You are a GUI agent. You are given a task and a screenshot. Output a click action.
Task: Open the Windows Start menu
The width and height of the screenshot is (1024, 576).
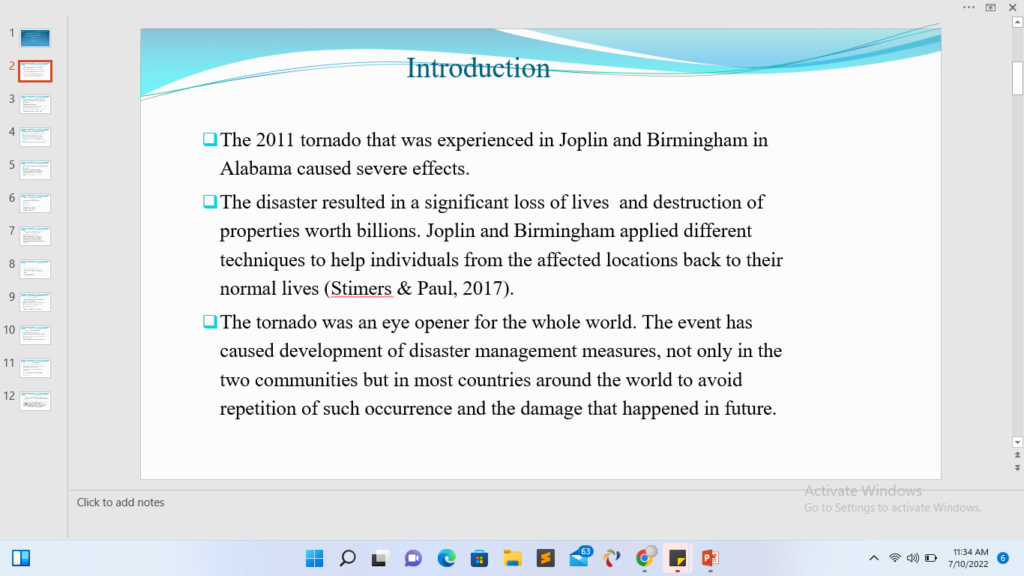click(314, 558)
